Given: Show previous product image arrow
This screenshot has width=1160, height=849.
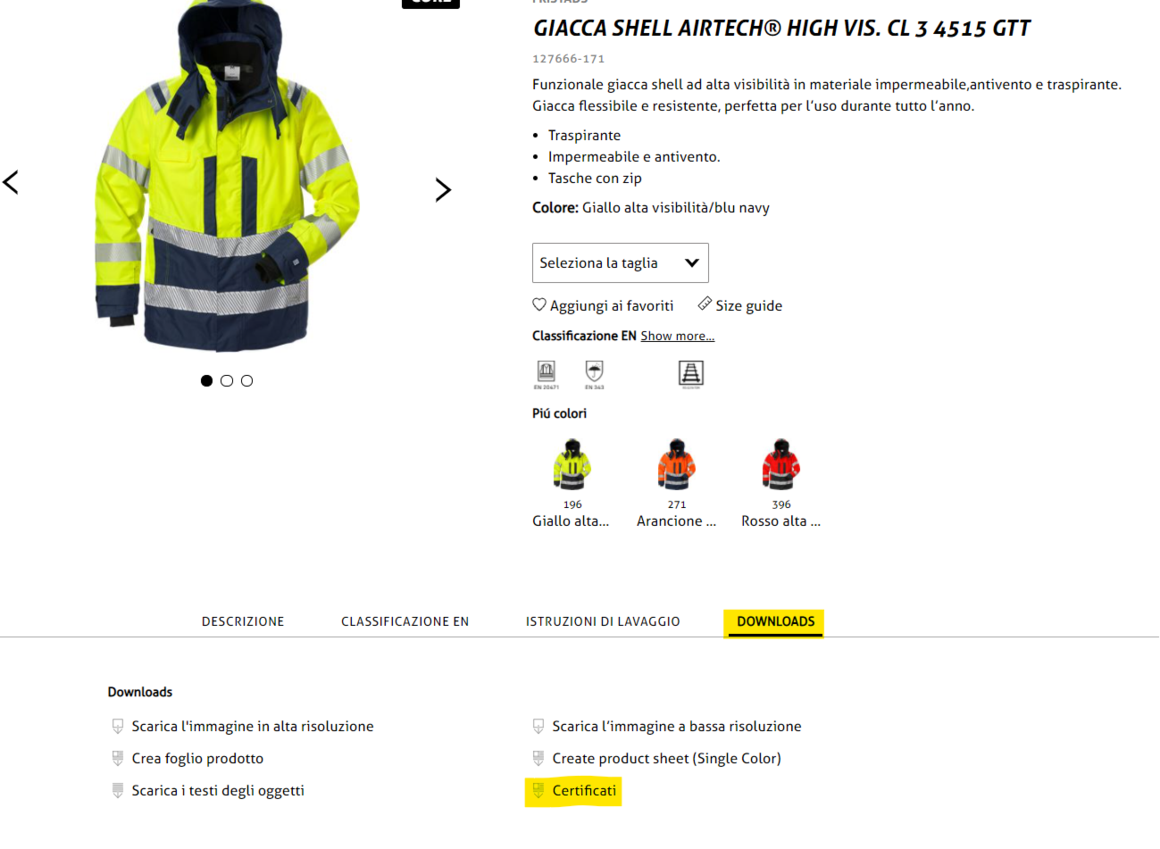Looking at the screenshot, I should [10, 183].
